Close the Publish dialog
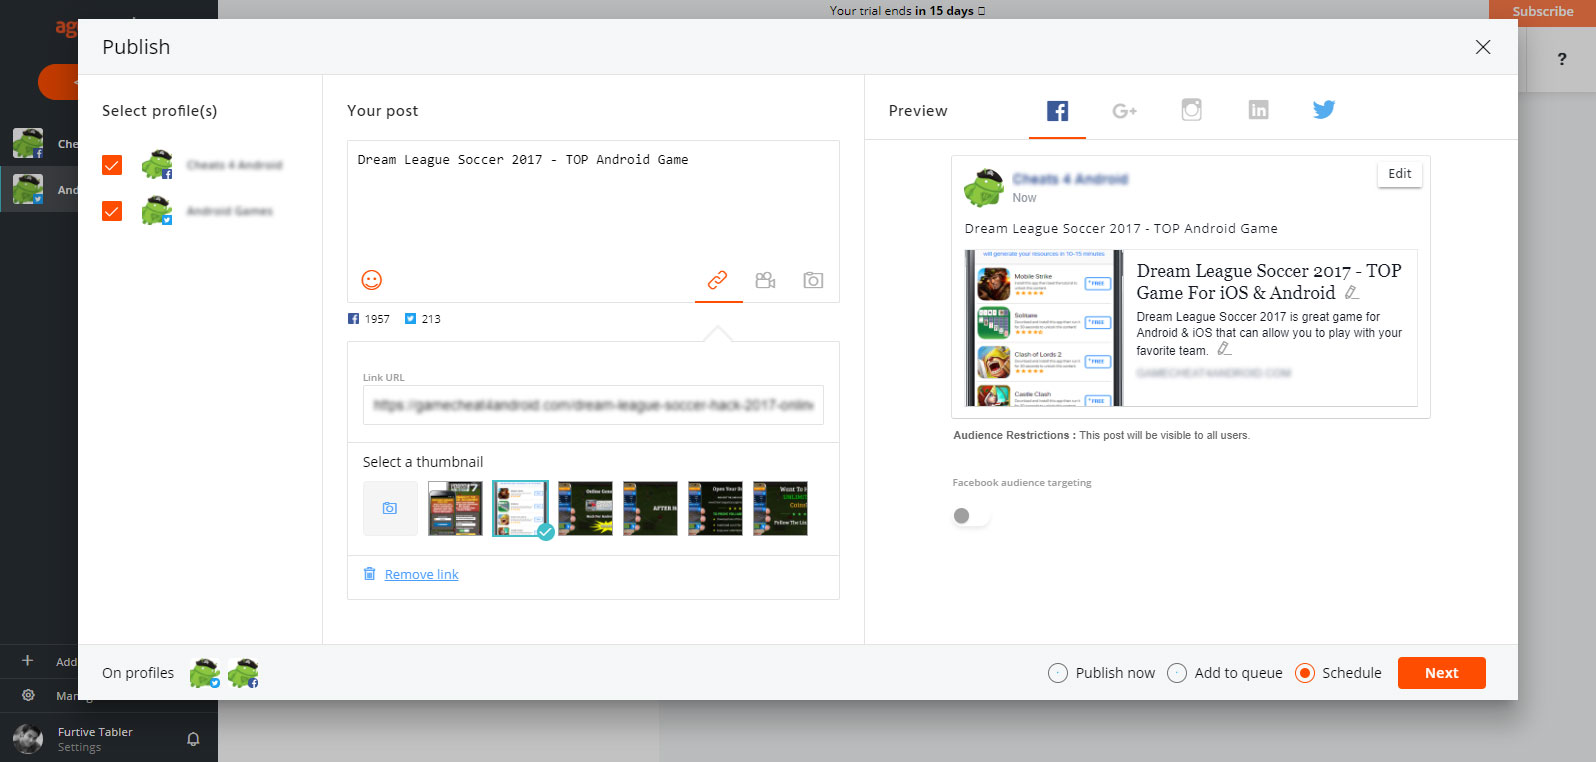 (1483, 47)
